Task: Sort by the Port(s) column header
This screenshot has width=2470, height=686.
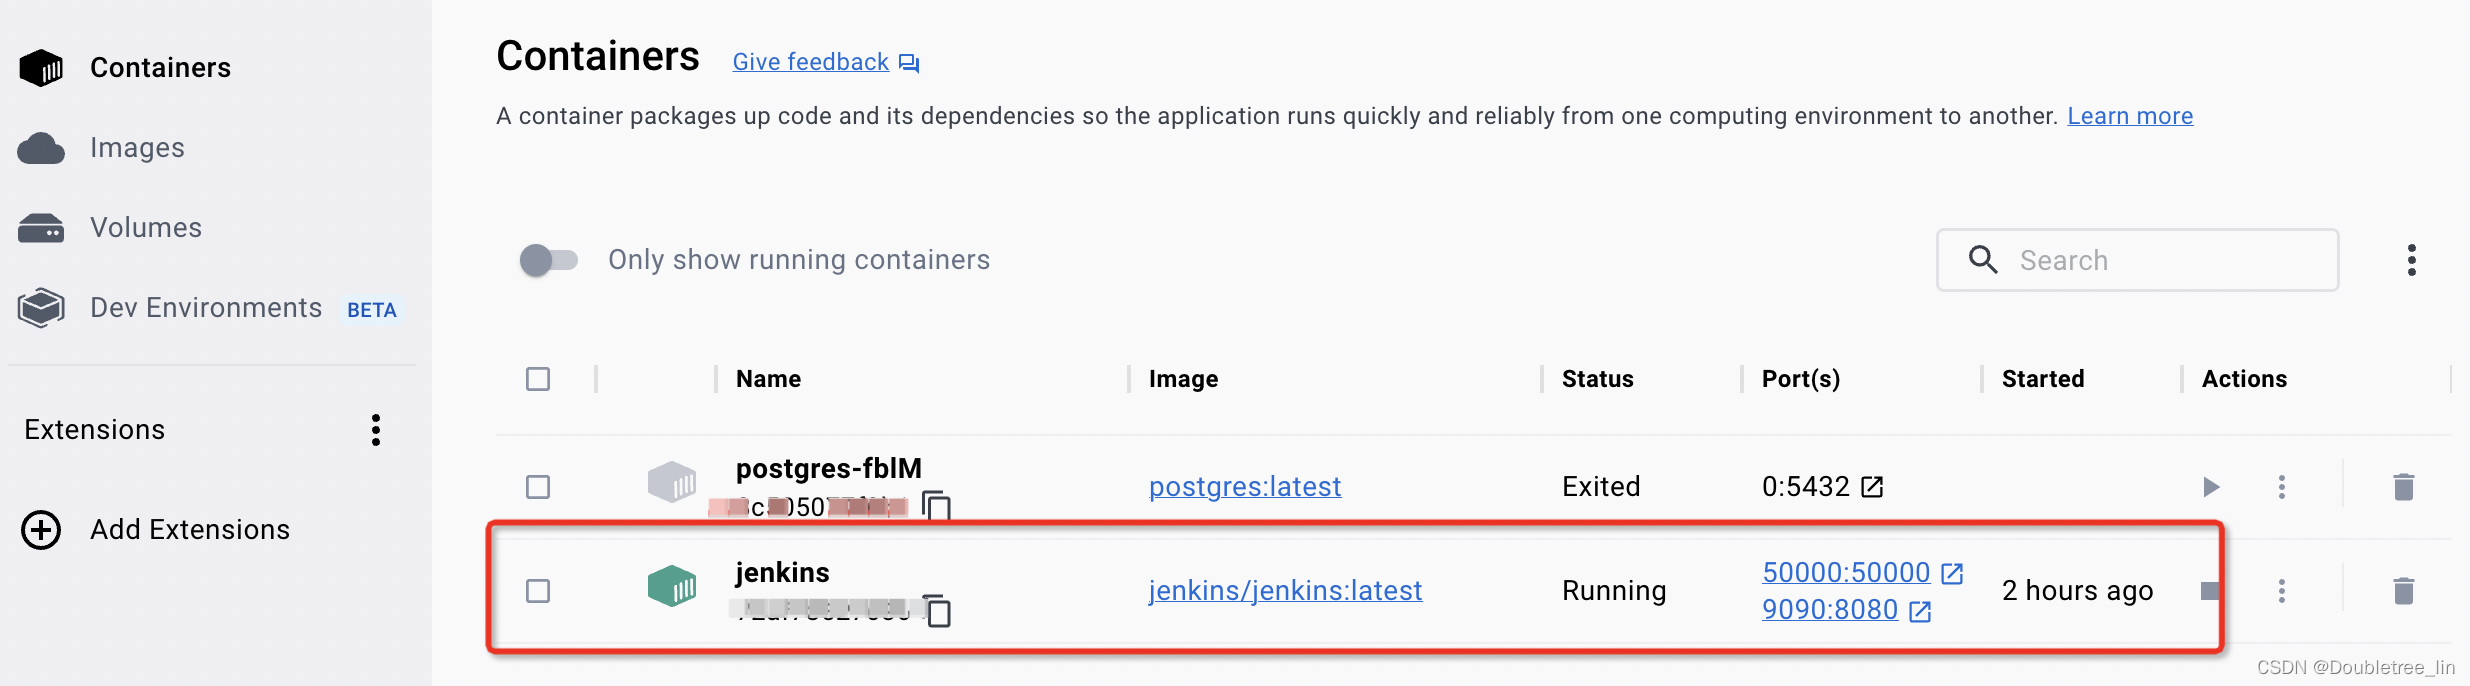Action: (1801, 379)
